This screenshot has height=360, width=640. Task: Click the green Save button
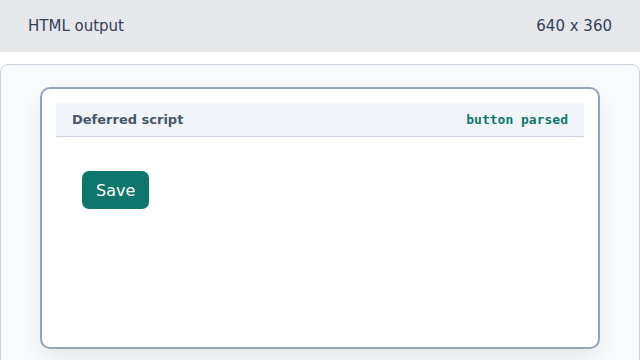tap(116, 190)
